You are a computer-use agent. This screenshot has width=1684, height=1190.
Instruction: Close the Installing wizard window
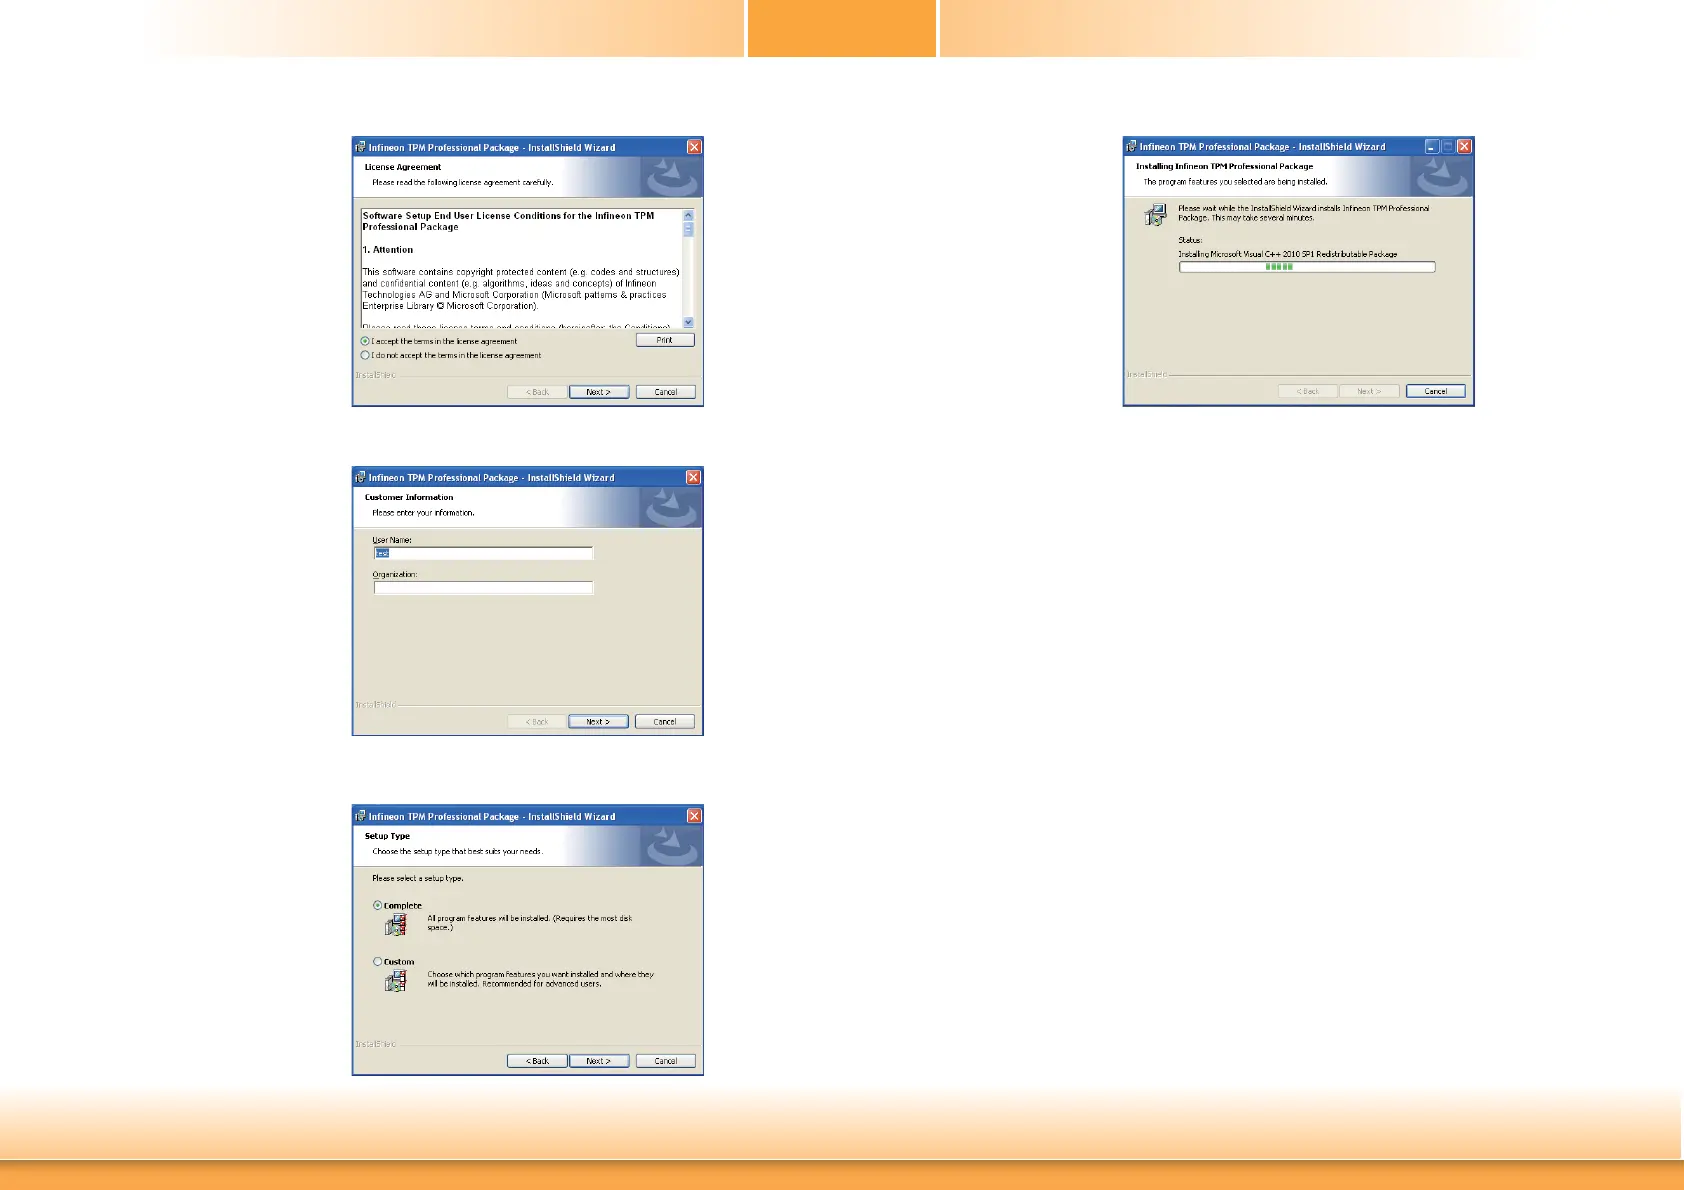pyautogui.click(x=1464, y=146)
